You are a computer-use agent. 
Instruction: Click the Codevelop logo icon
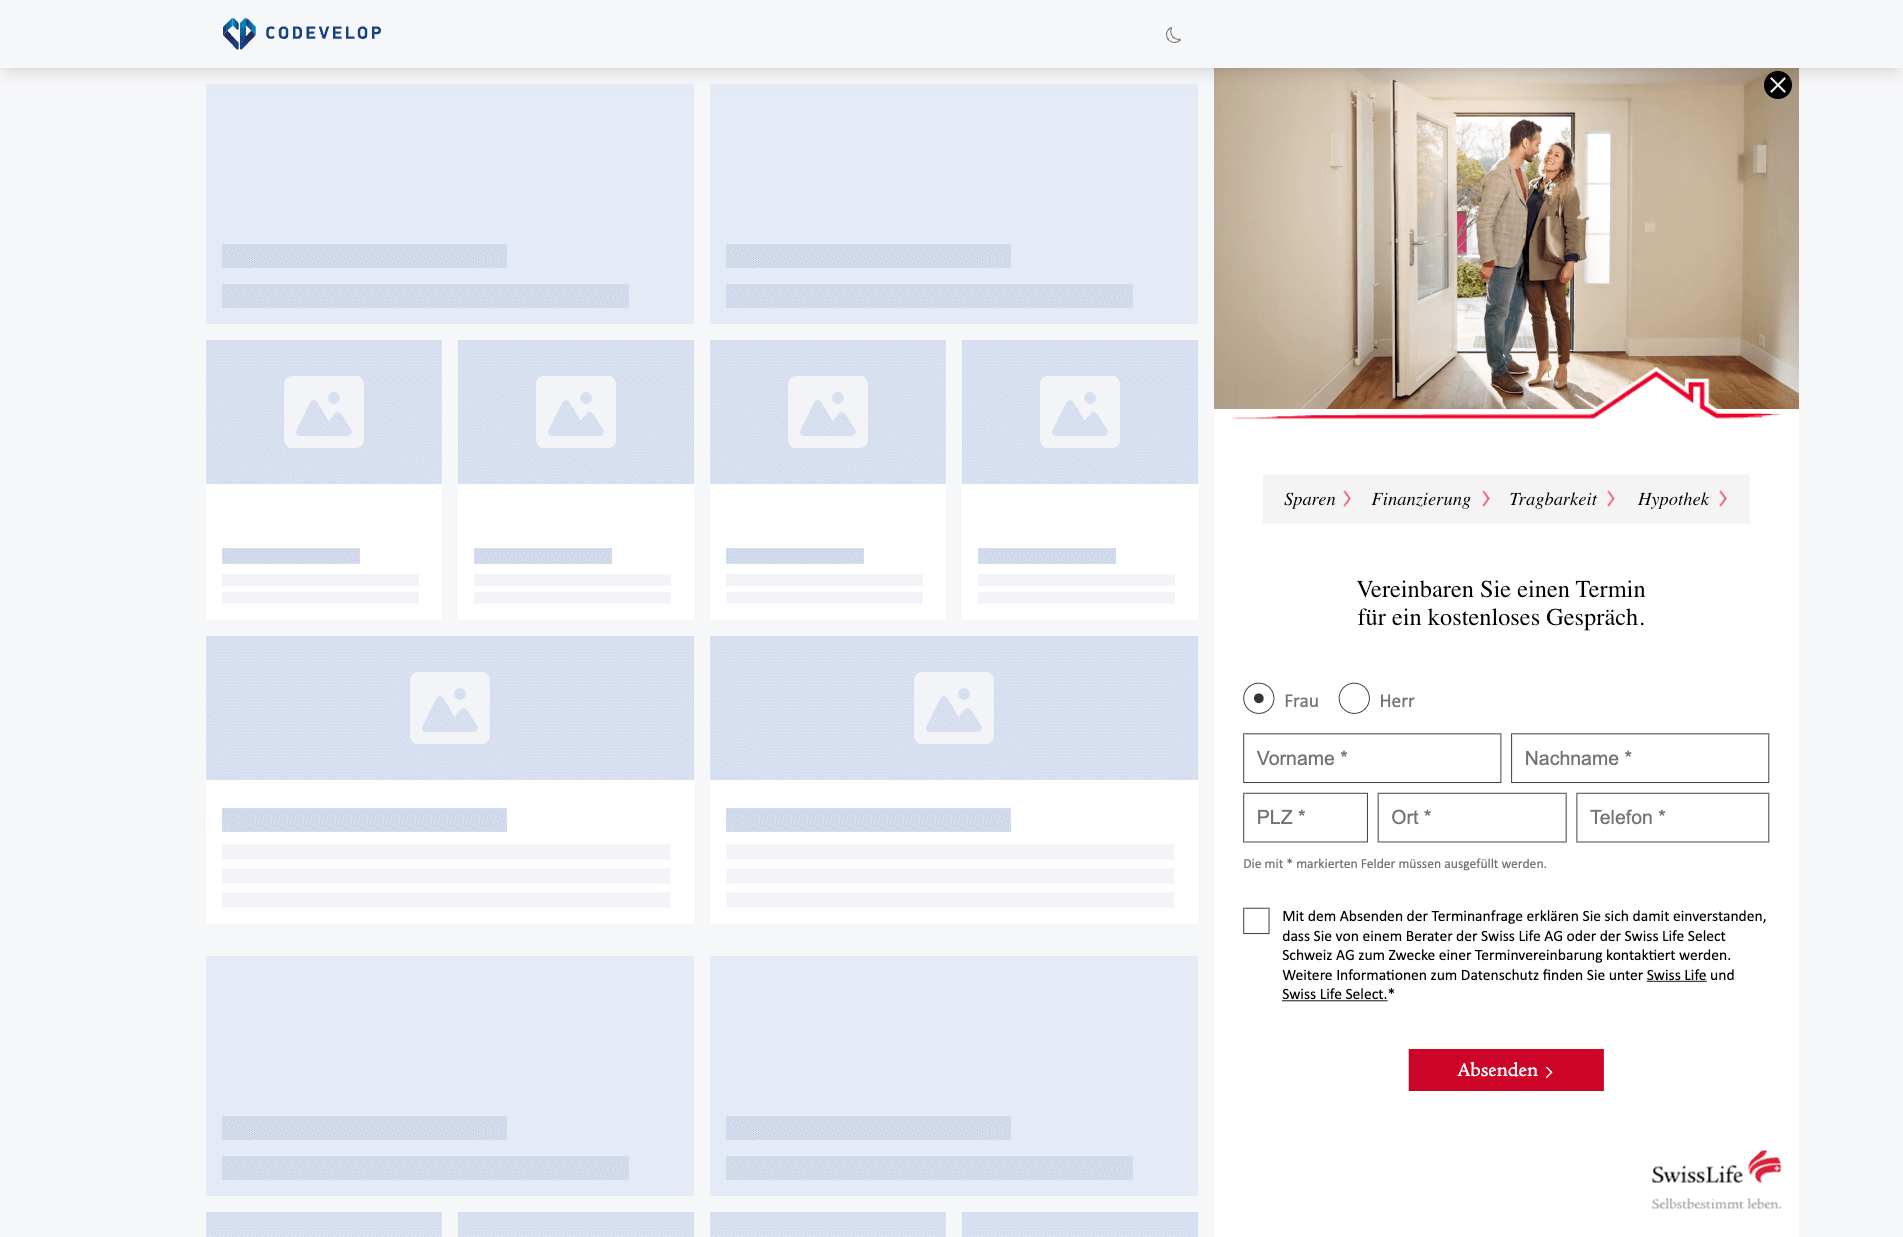pyautogui.click(x=239, y=33)
